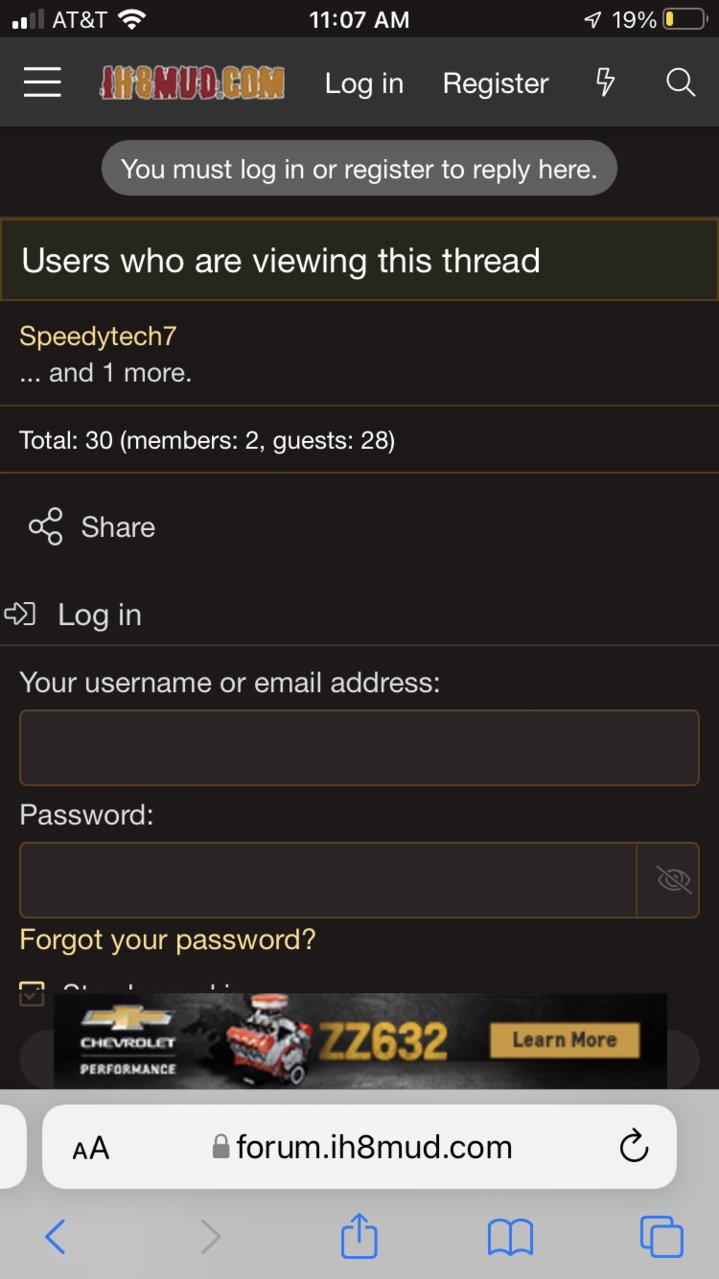The width and height of the screenshot is (719, 1279).
Task: Focus the Password input field
Action: (x=328, y=880)
